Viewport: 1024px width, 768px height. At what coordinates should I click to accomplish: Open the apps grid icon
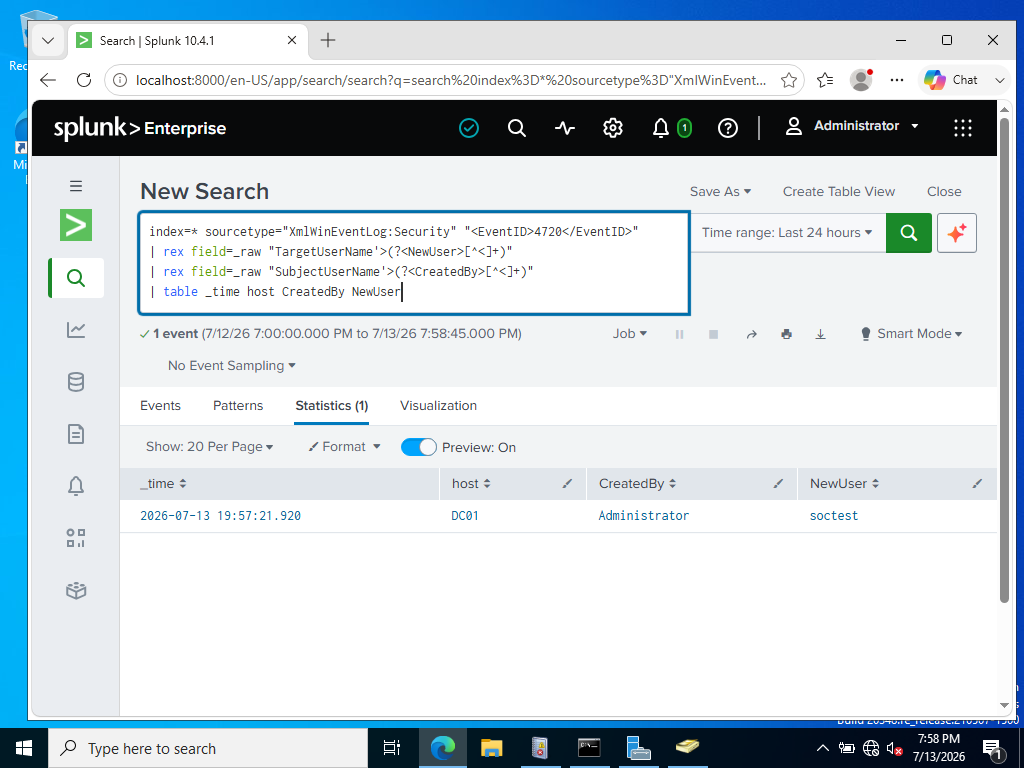pos(963,128)
